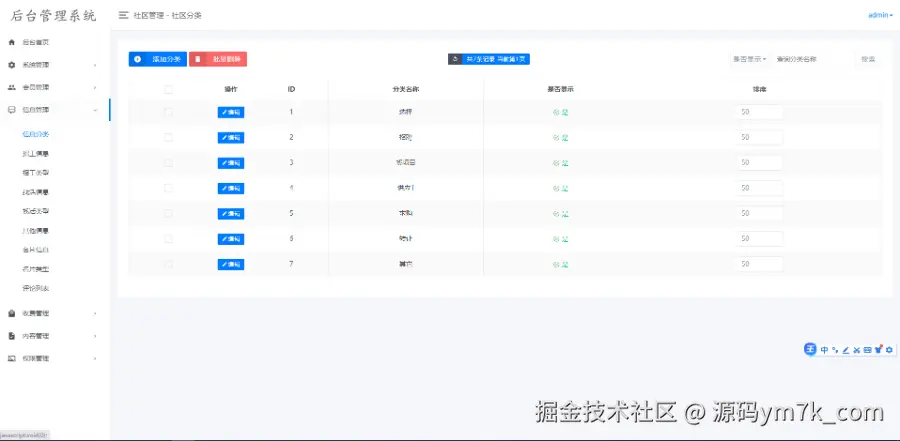Click the 搜索 search button
The height and width of the screenshot is (441, 900).
pos(868,59)
